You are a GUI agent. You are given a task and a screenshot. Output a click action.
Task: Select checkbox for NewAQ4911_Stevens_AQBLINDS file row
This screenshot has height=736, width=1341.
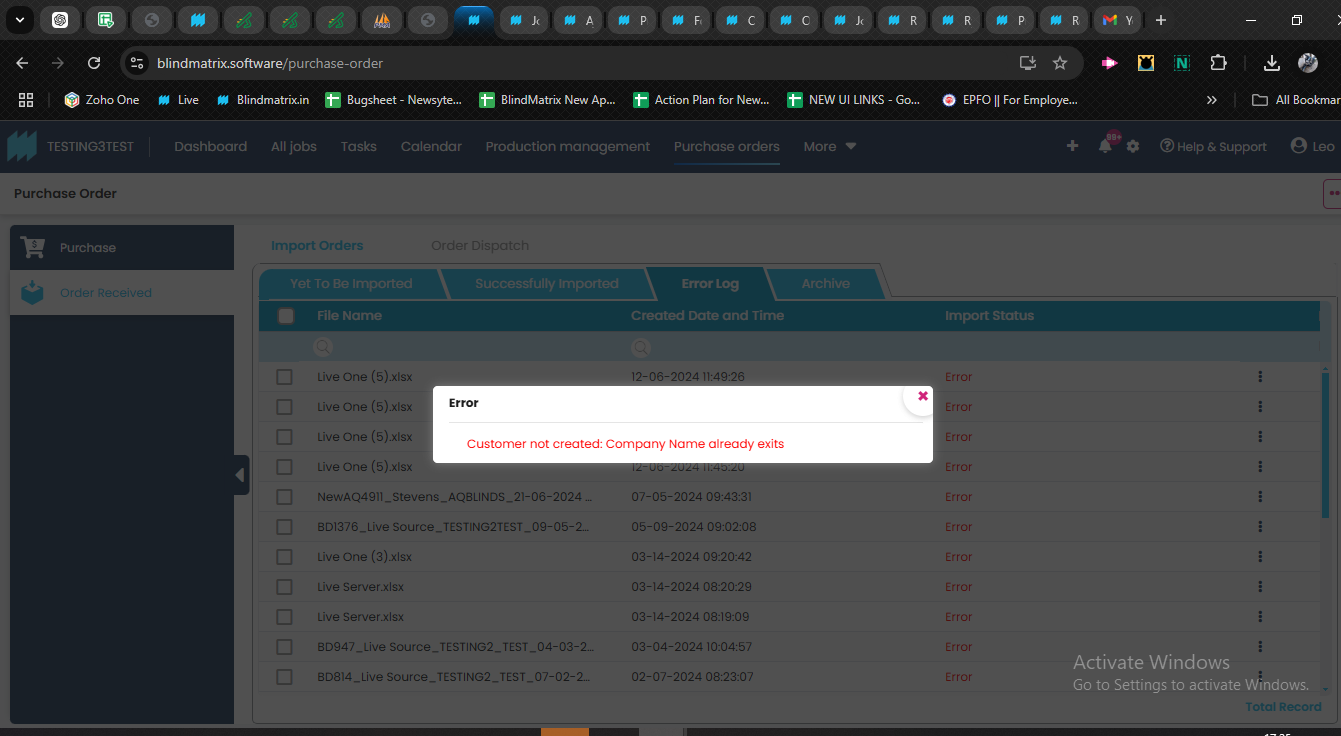click(x=285, y=497)
